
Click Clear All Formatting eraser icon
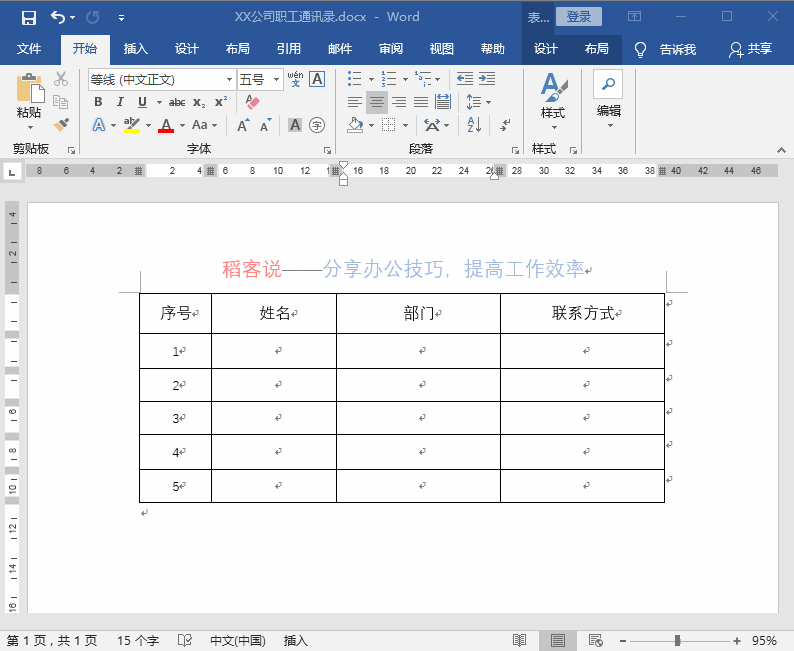pyautogui.click(x=252, y=102)
